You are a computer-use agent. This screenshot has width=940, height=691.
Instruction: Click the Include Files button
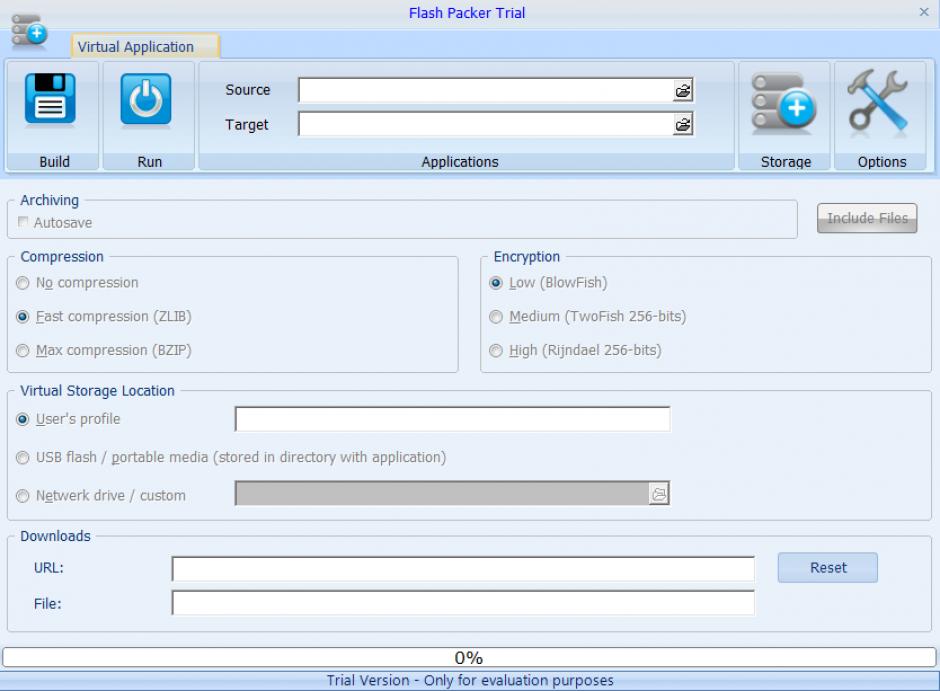[x=867, y=218]
